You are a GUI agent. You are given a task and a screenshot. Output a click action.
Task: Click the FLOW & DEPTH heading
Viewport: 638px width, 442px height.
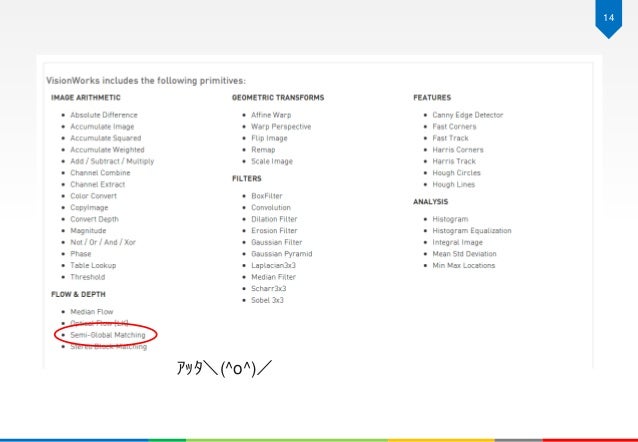pos(78,294)
